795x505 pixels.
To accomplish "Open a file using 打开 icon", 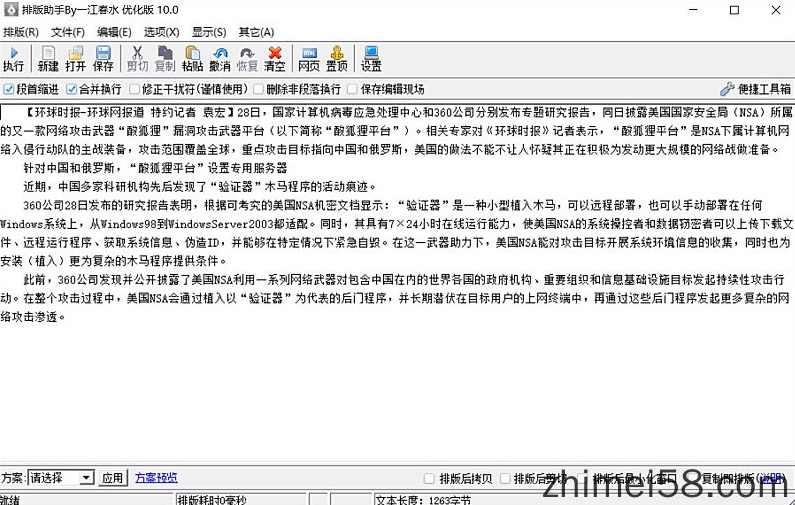I will (x=76, y=59).
